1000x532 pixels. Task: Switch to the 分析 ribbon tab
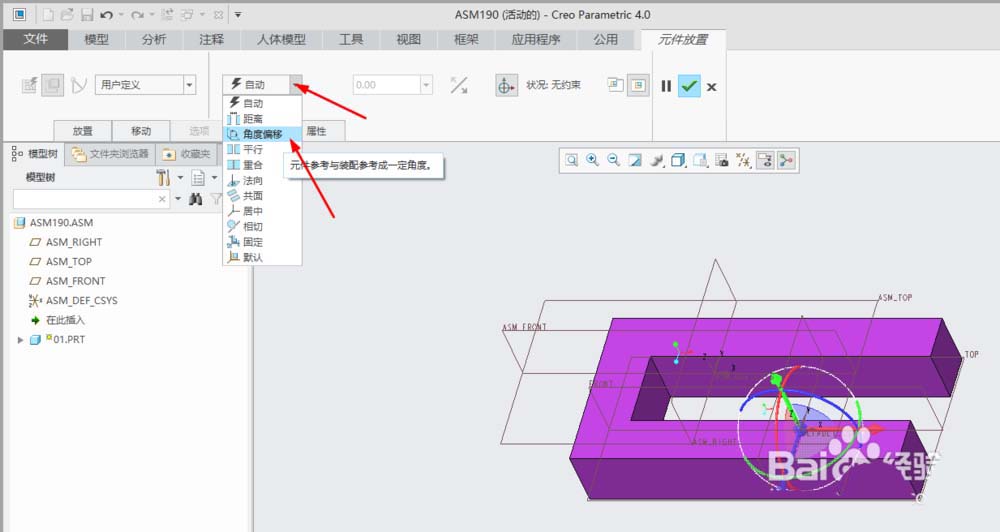154,40
